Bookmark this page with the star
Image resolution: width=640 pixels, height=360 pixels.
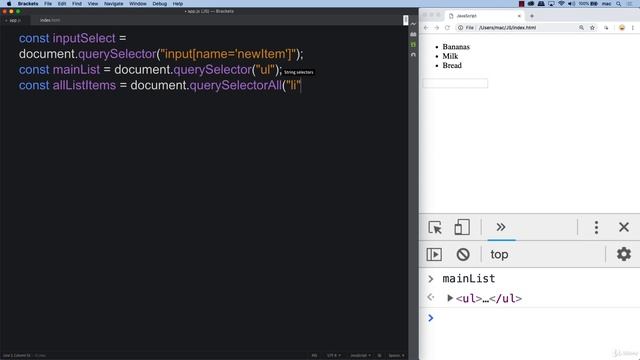pos(592,28)
